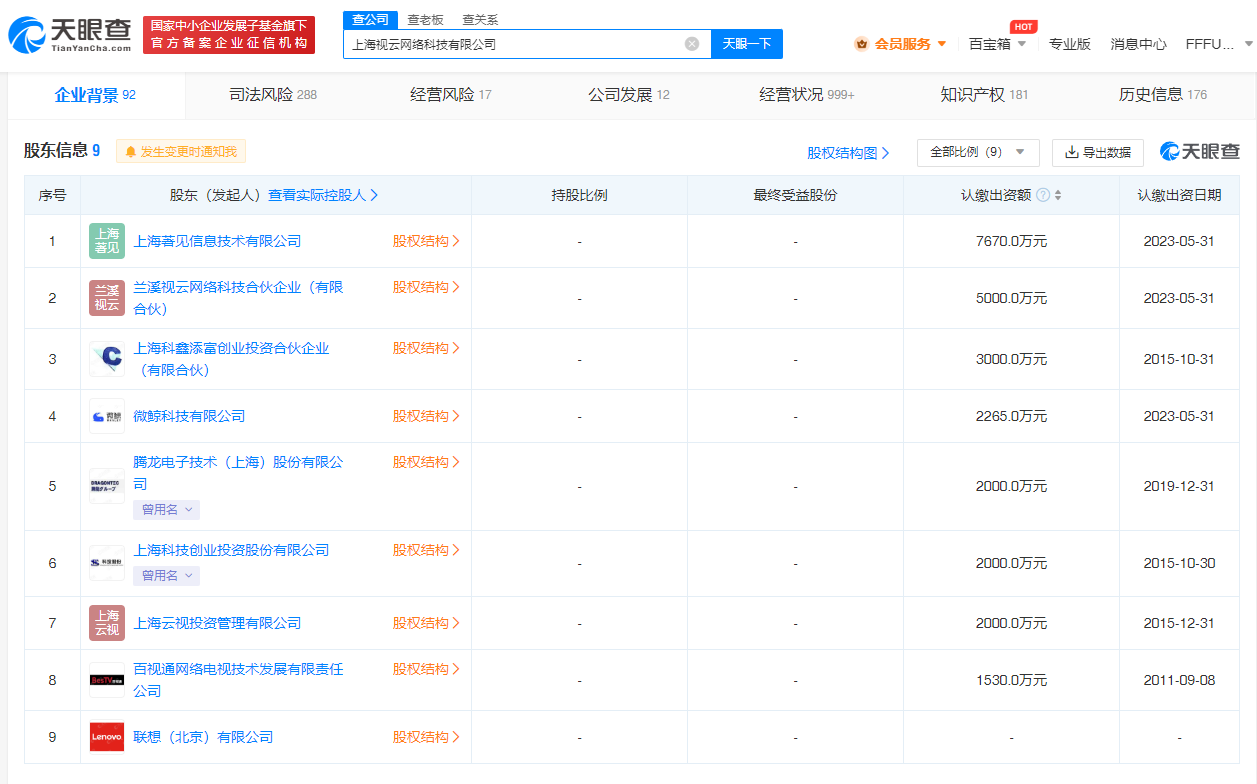The image size is (1257, 784).
Task: Click the 专业版 link in header
Action: coord(1069,44)
